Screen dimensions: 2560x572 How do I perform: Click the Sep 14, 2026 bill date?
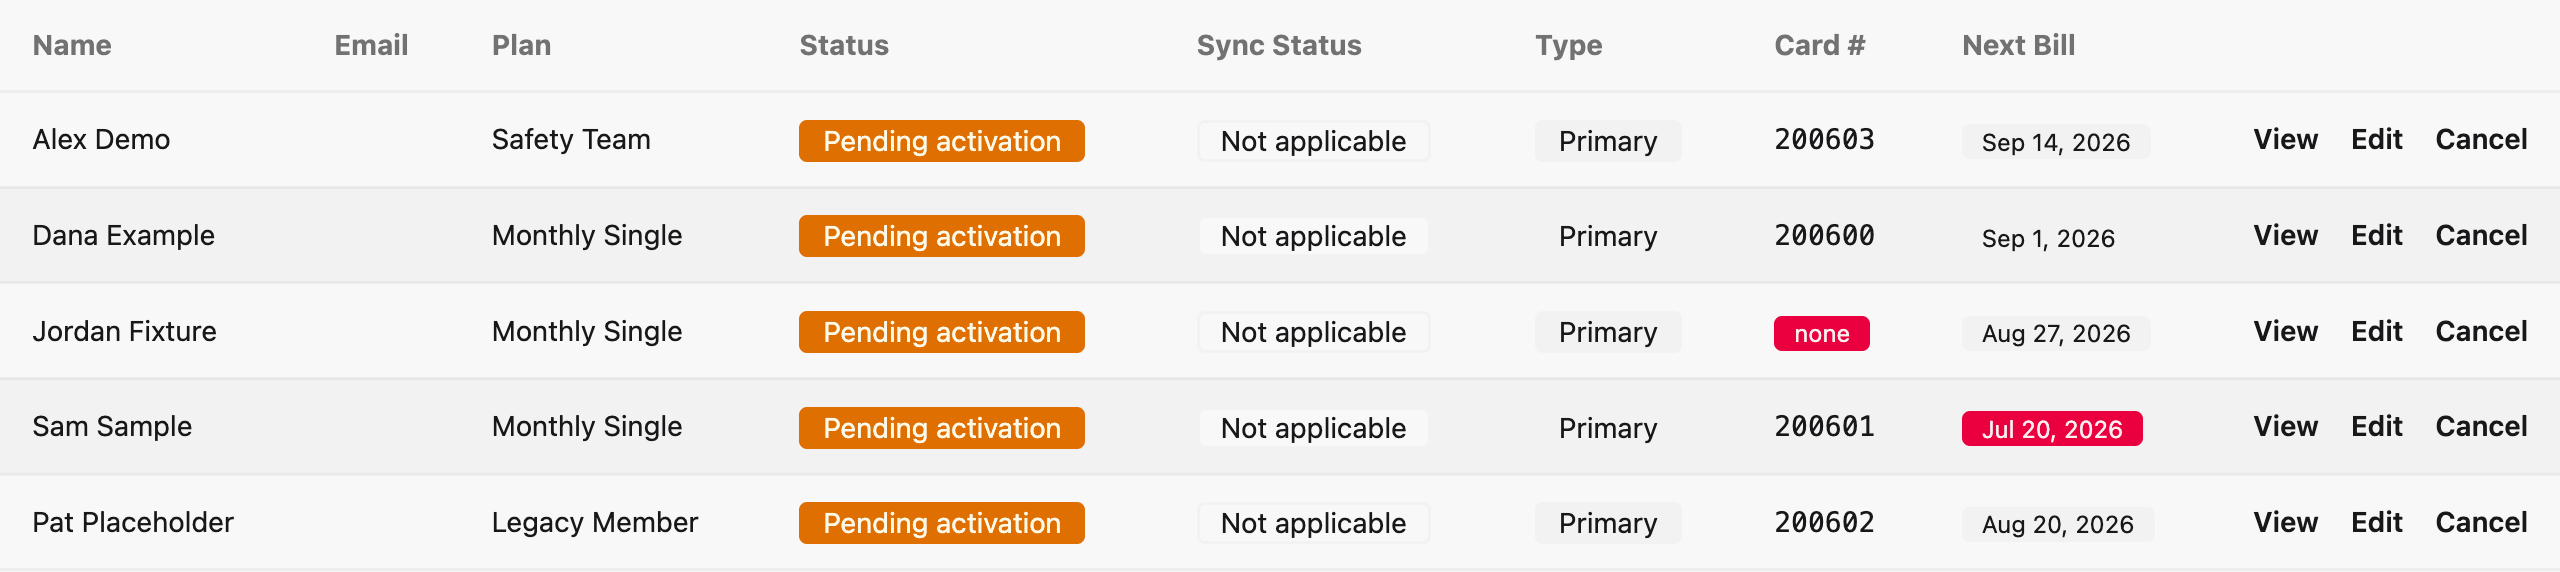[2056, 142]
